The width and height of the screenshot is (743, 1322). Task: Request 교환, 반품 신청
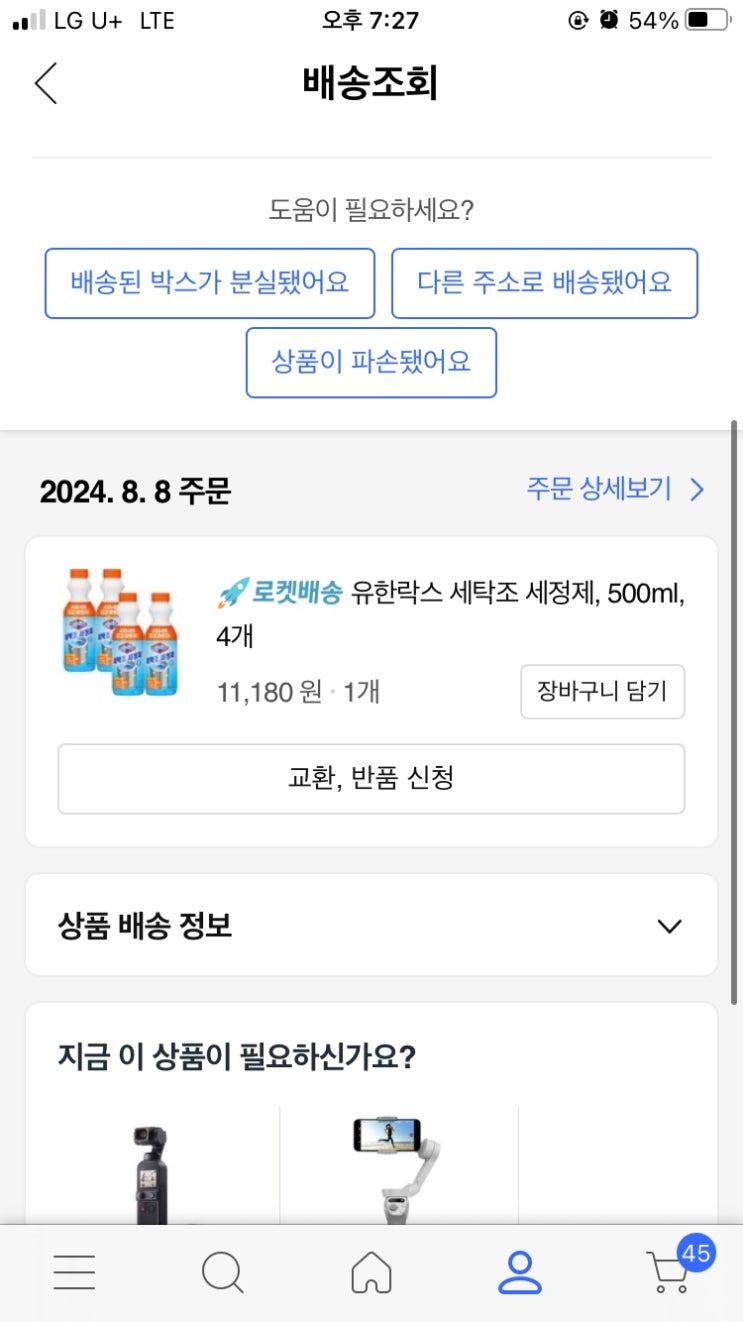pyautogui.click(x=371, y=779)
